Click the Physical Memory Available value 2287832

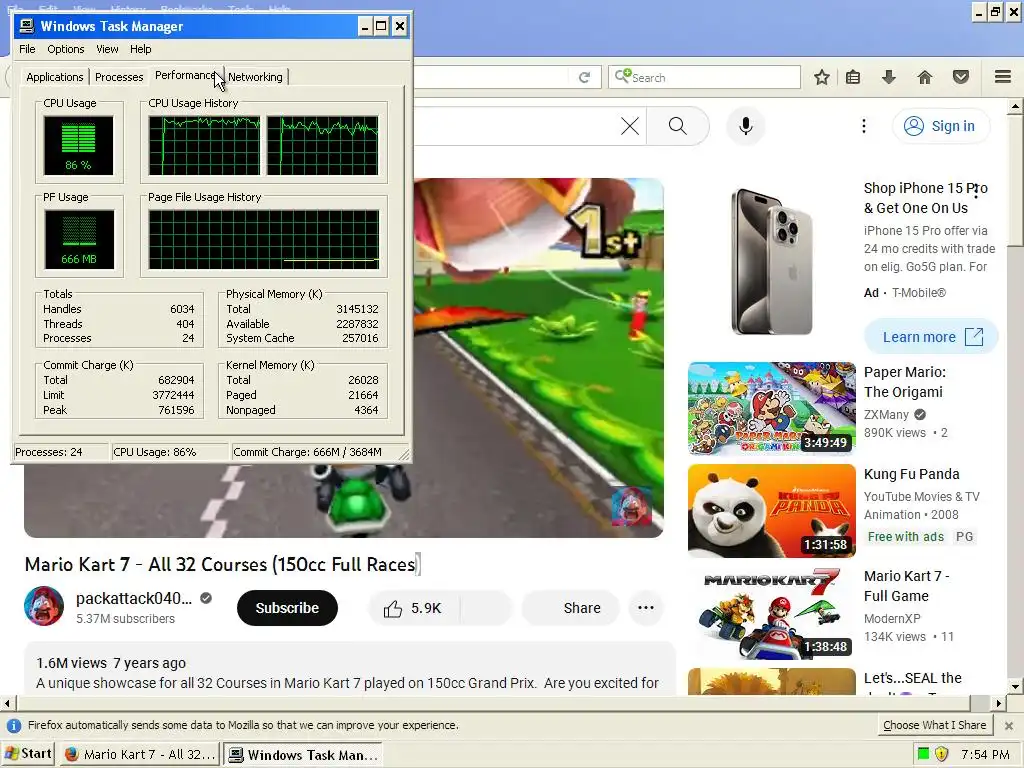click(x=357, y=324)
